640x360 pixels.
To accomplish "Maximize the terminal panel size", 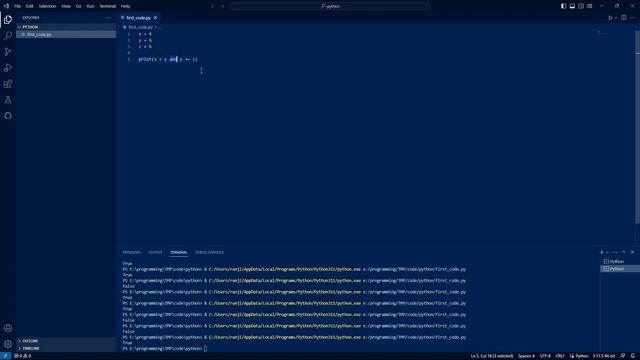I will (624, 252).
